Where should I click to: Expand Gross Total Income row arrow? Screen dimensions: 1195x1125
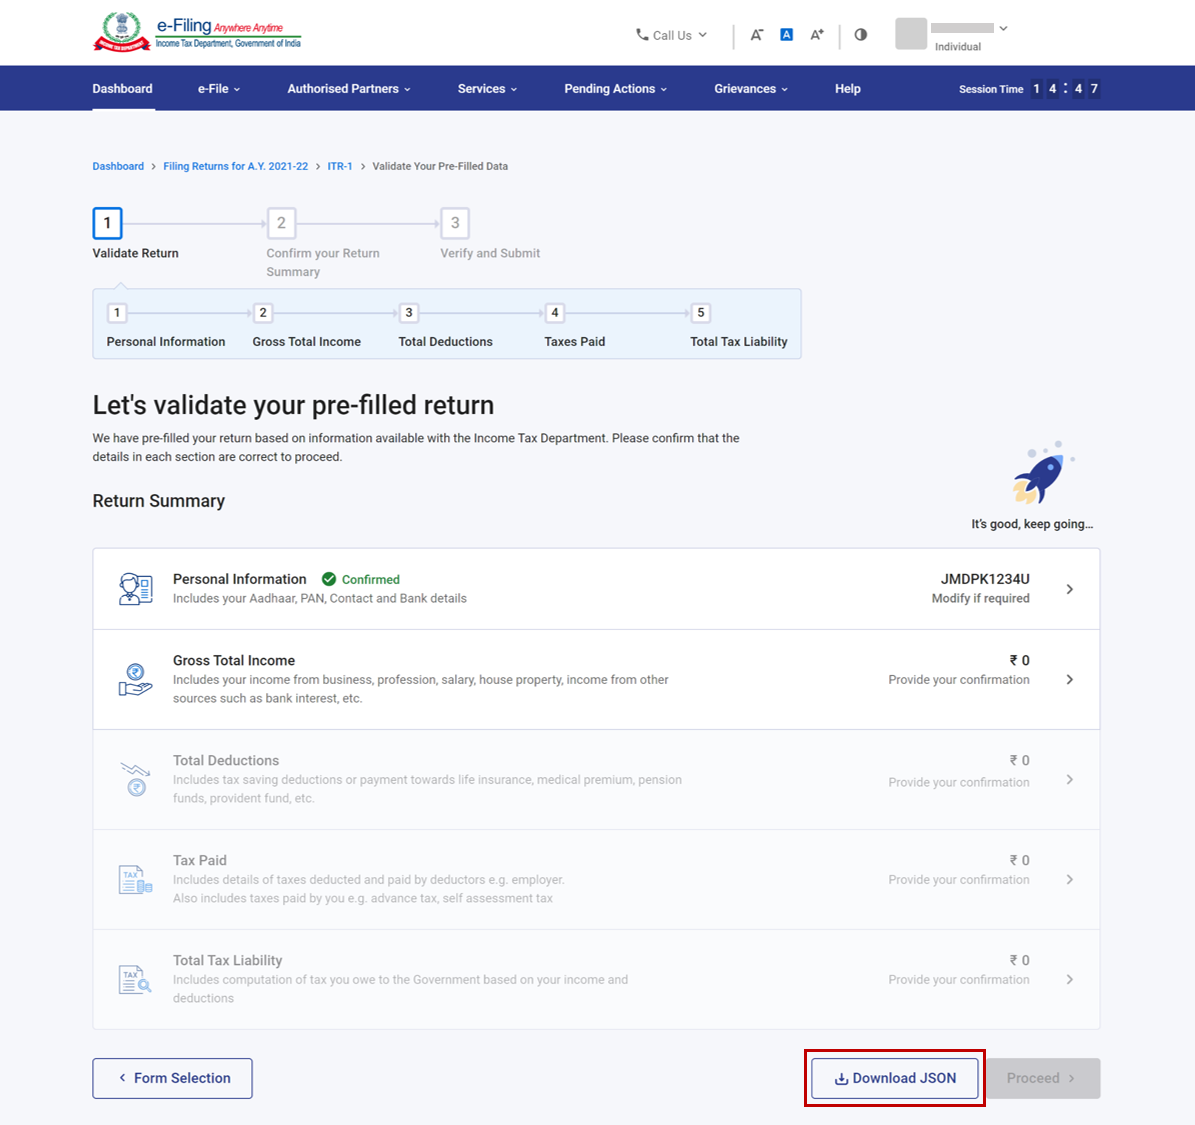click(x=1069, y=680)
